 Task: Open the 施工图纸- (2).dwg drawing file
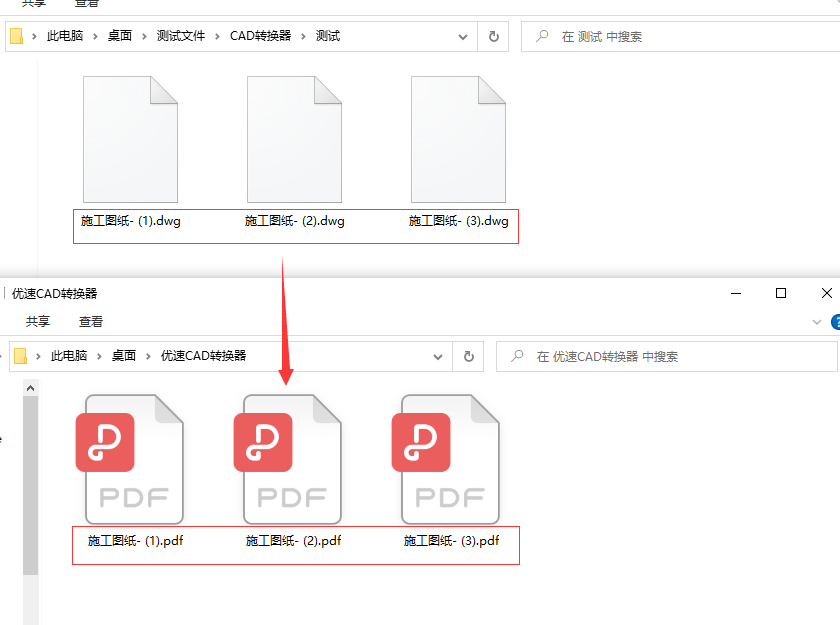[293, 137]
